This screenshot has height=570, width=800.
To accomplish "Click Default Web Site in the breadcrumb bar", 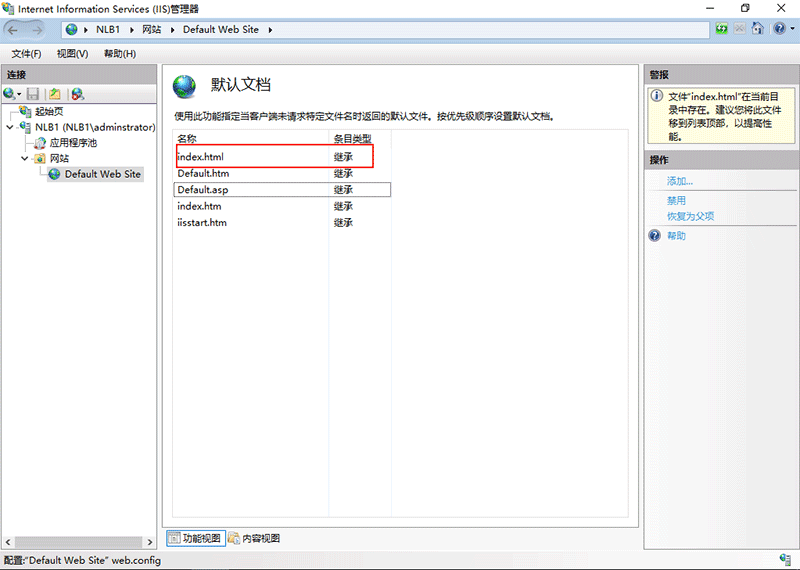I will 221,30.
